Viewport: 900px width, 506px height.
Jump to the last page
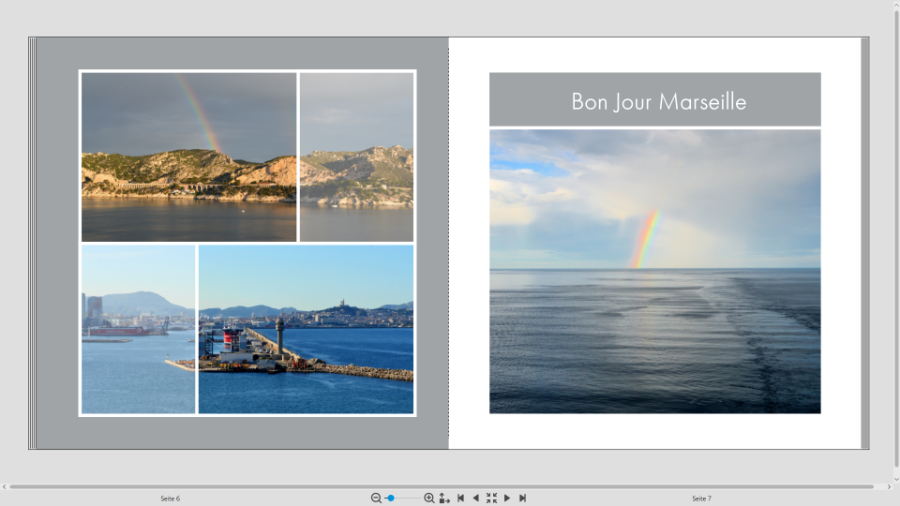point(522,498)
